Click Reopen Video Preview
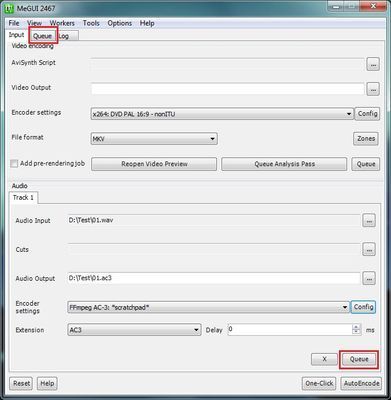The width and height of the screenshot is (391, 400). pos(154,164)
